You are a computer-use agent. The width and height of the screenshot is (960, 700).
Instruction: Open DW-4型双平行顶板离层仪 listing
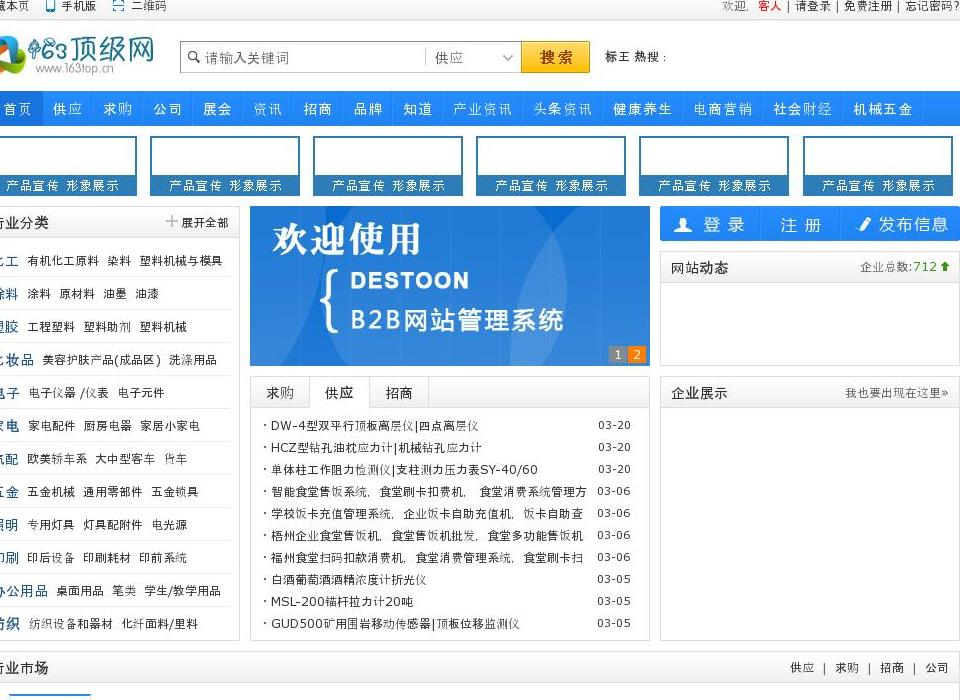coord(374,426)
